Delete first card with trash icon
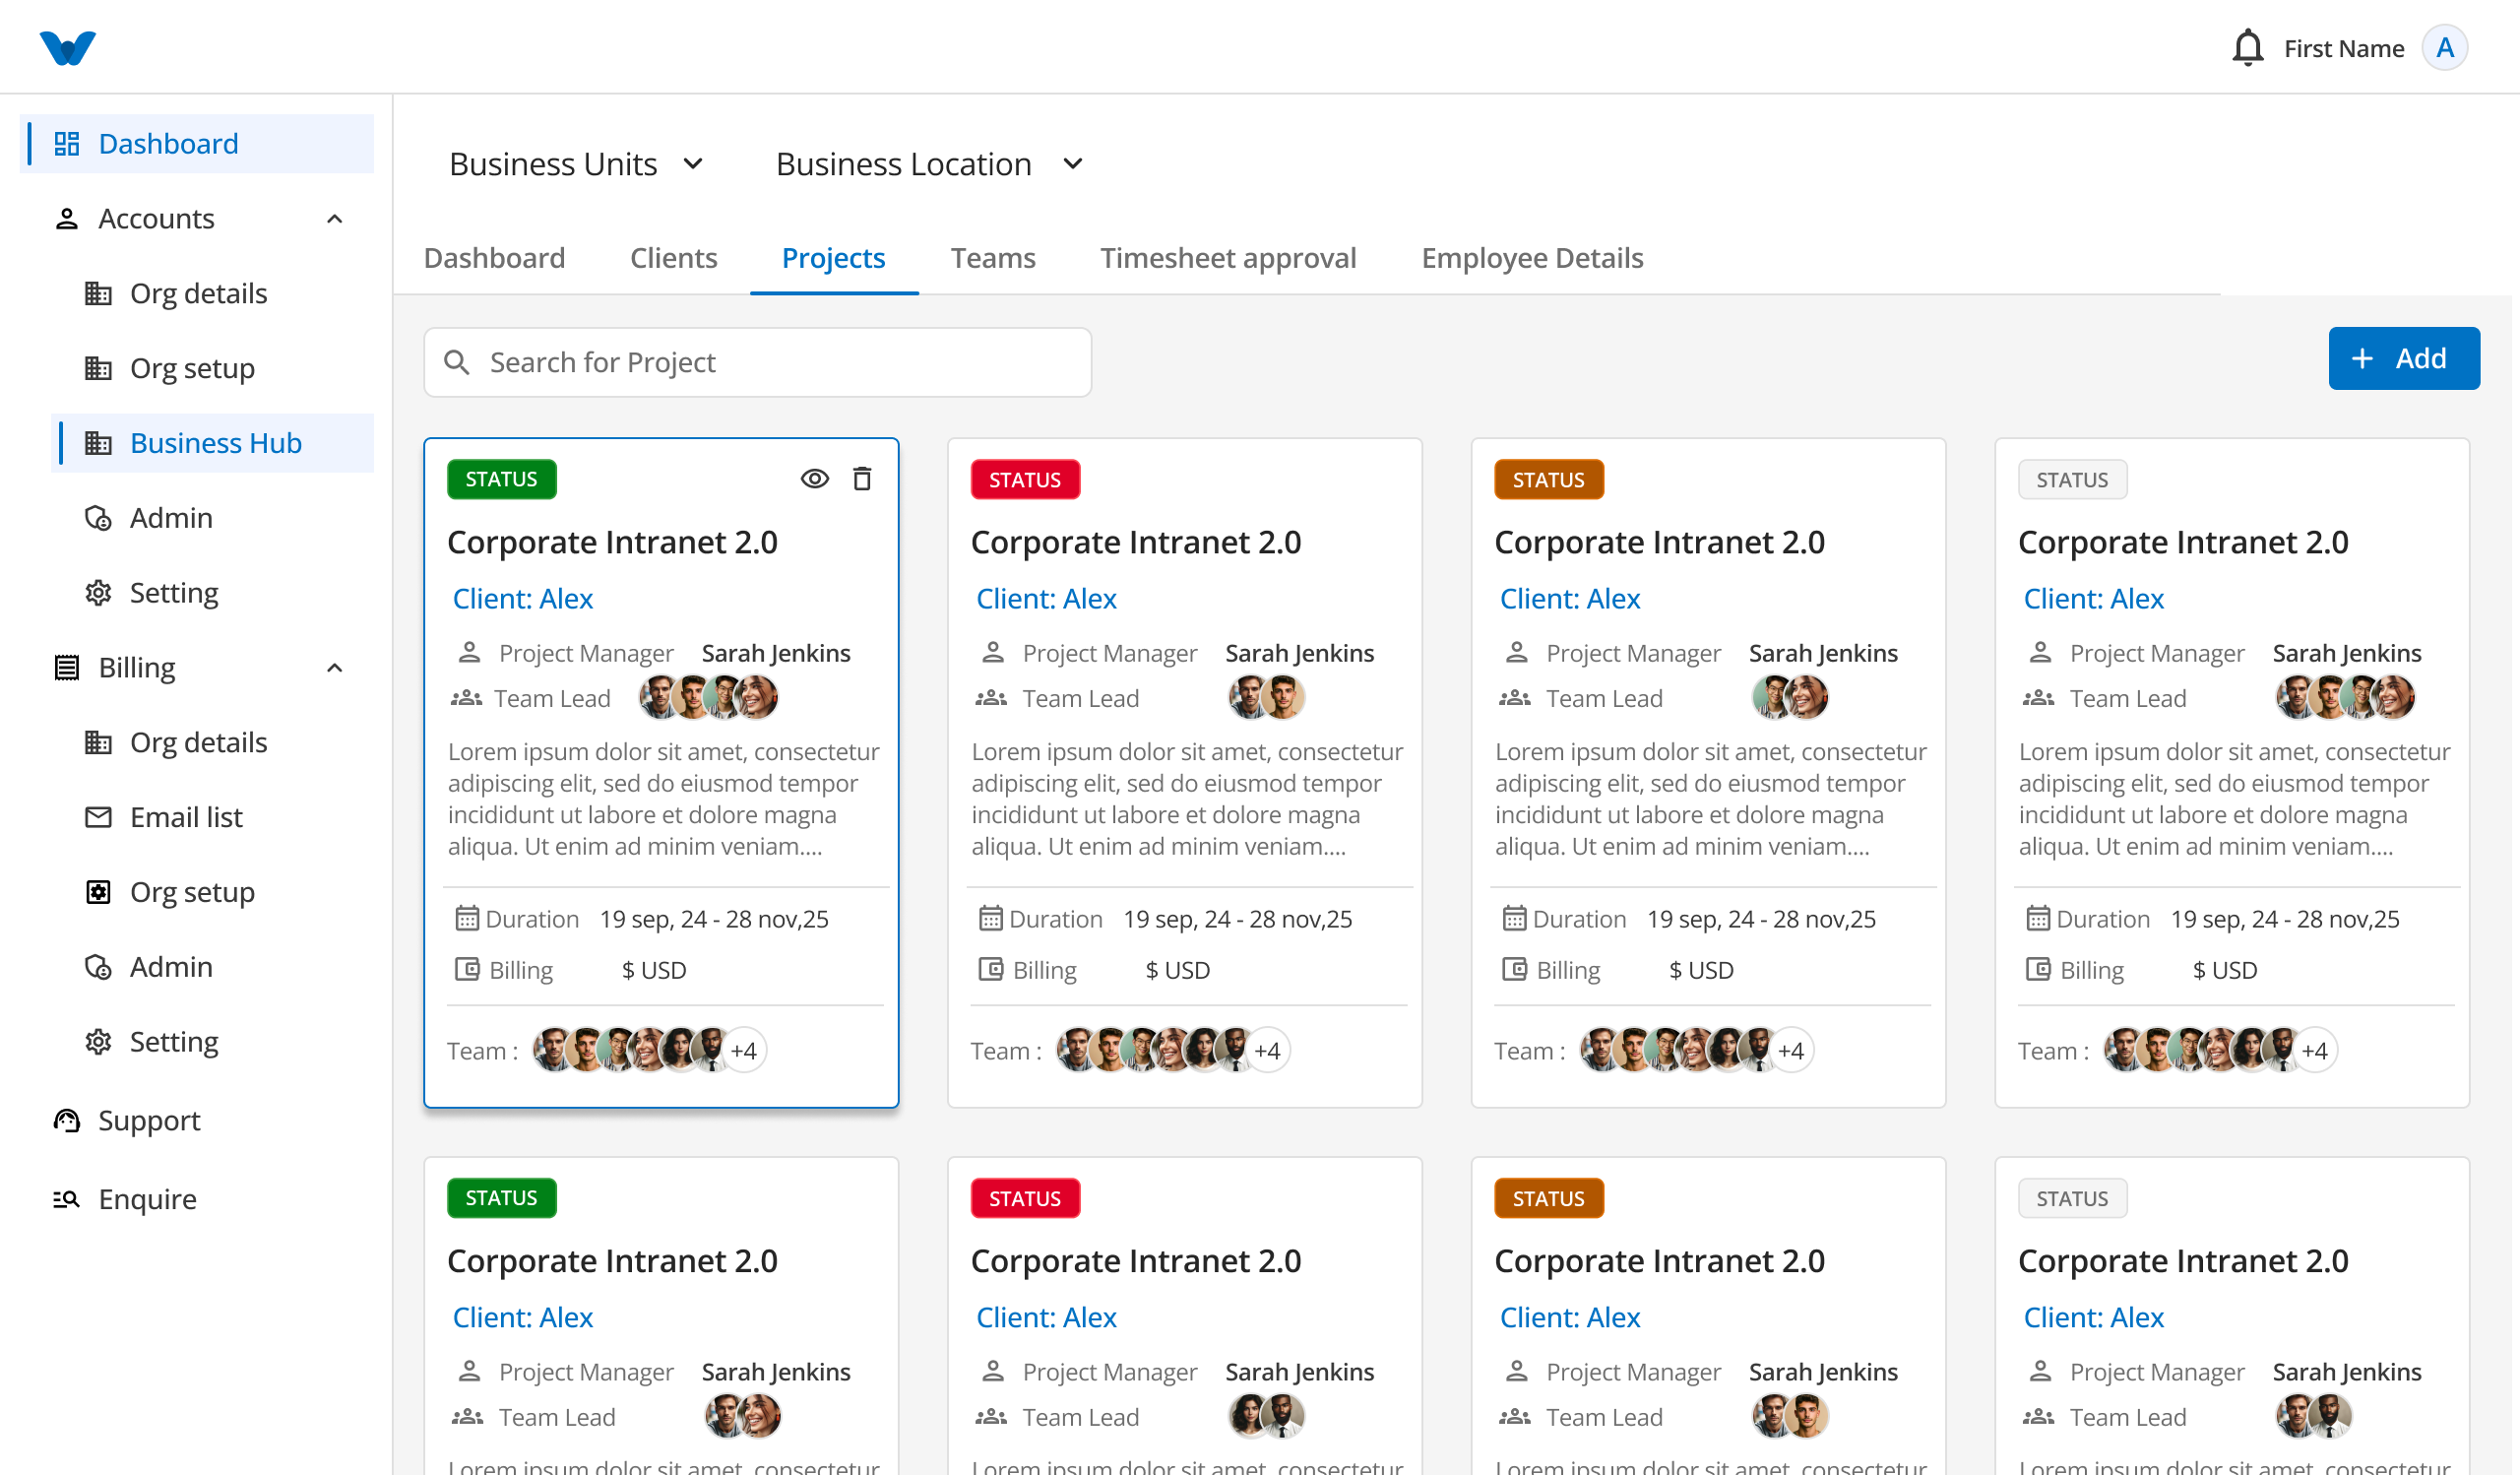 [862, 479]
